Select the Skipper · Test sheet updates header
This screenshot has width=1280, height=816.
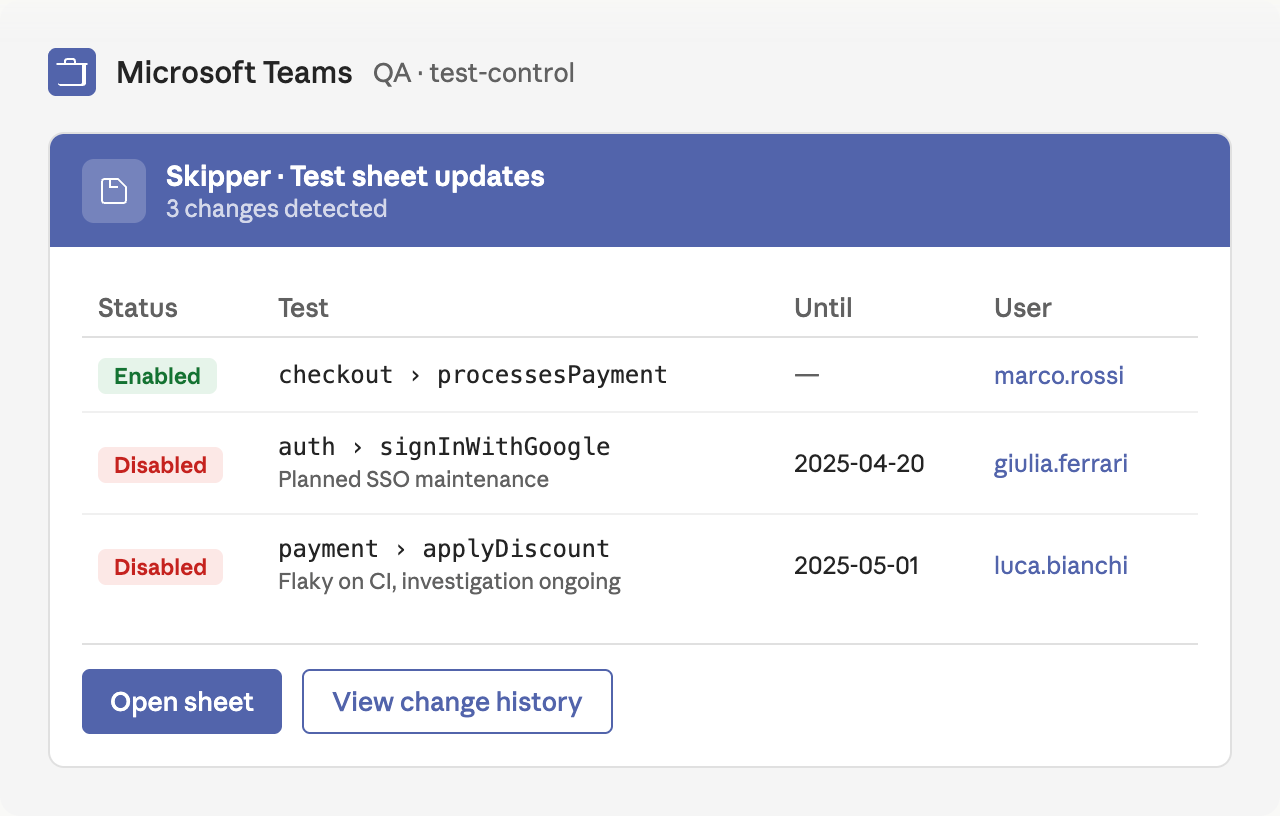(x=352, y=176)
